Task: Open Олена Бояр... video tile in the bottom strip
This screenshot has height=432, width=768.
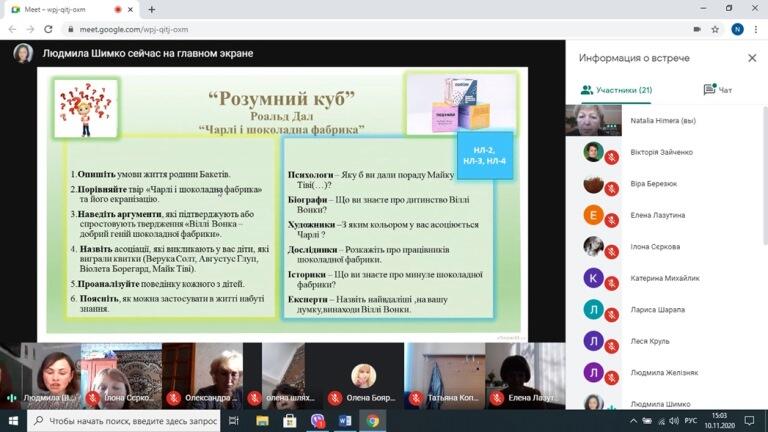Action: click(x=363, y=376)
